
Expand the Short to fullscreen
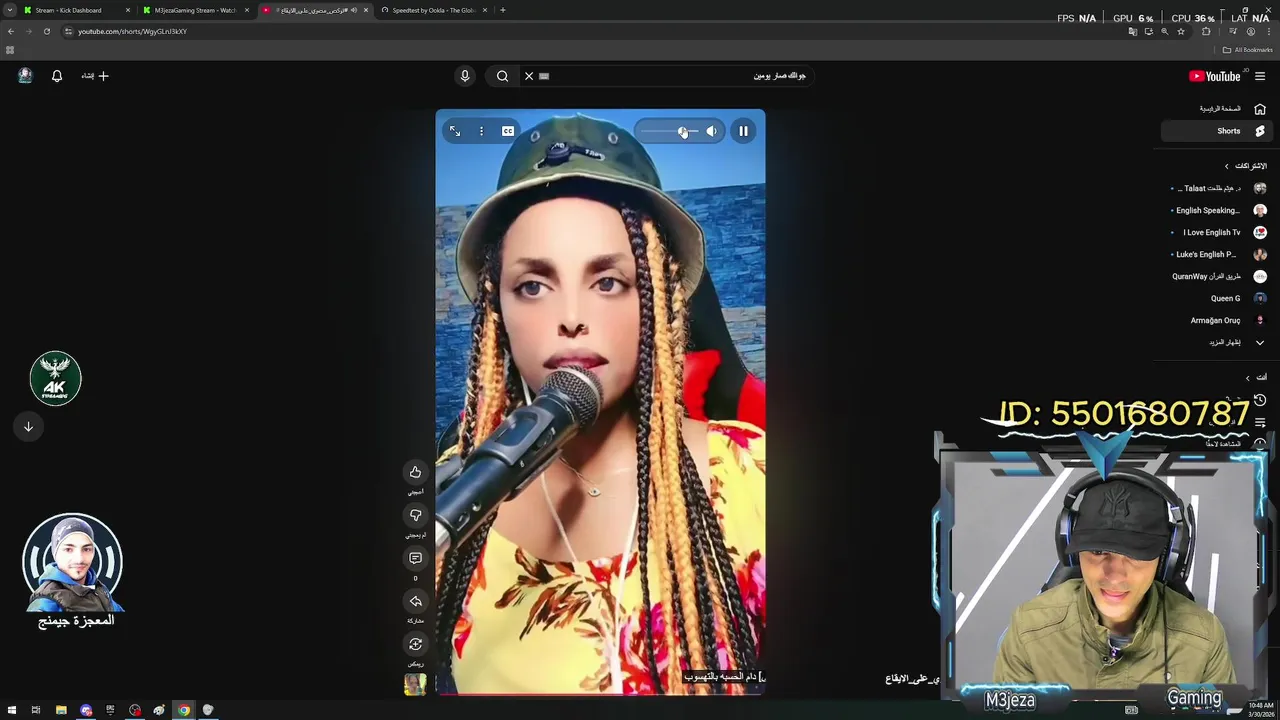[x=455, y=131]
